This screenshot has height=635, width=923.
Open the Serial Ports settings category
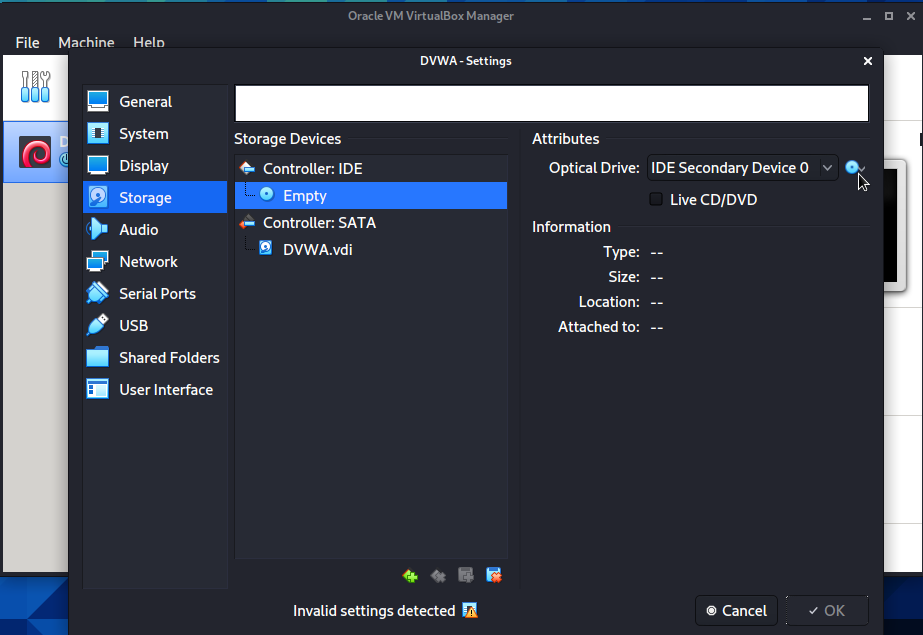(x=155, y=293)
